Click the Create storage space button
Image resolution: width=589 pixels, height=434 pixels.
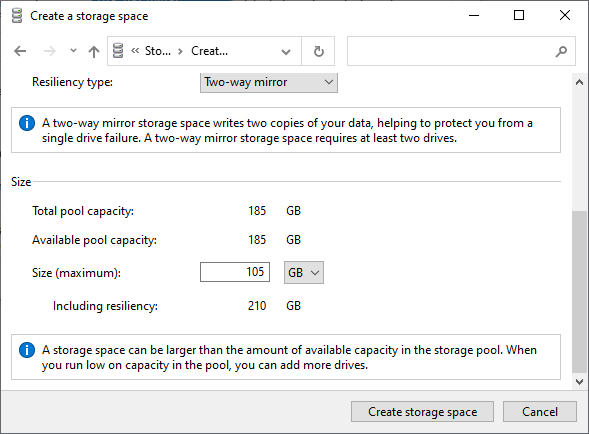(x=422, y=411)
